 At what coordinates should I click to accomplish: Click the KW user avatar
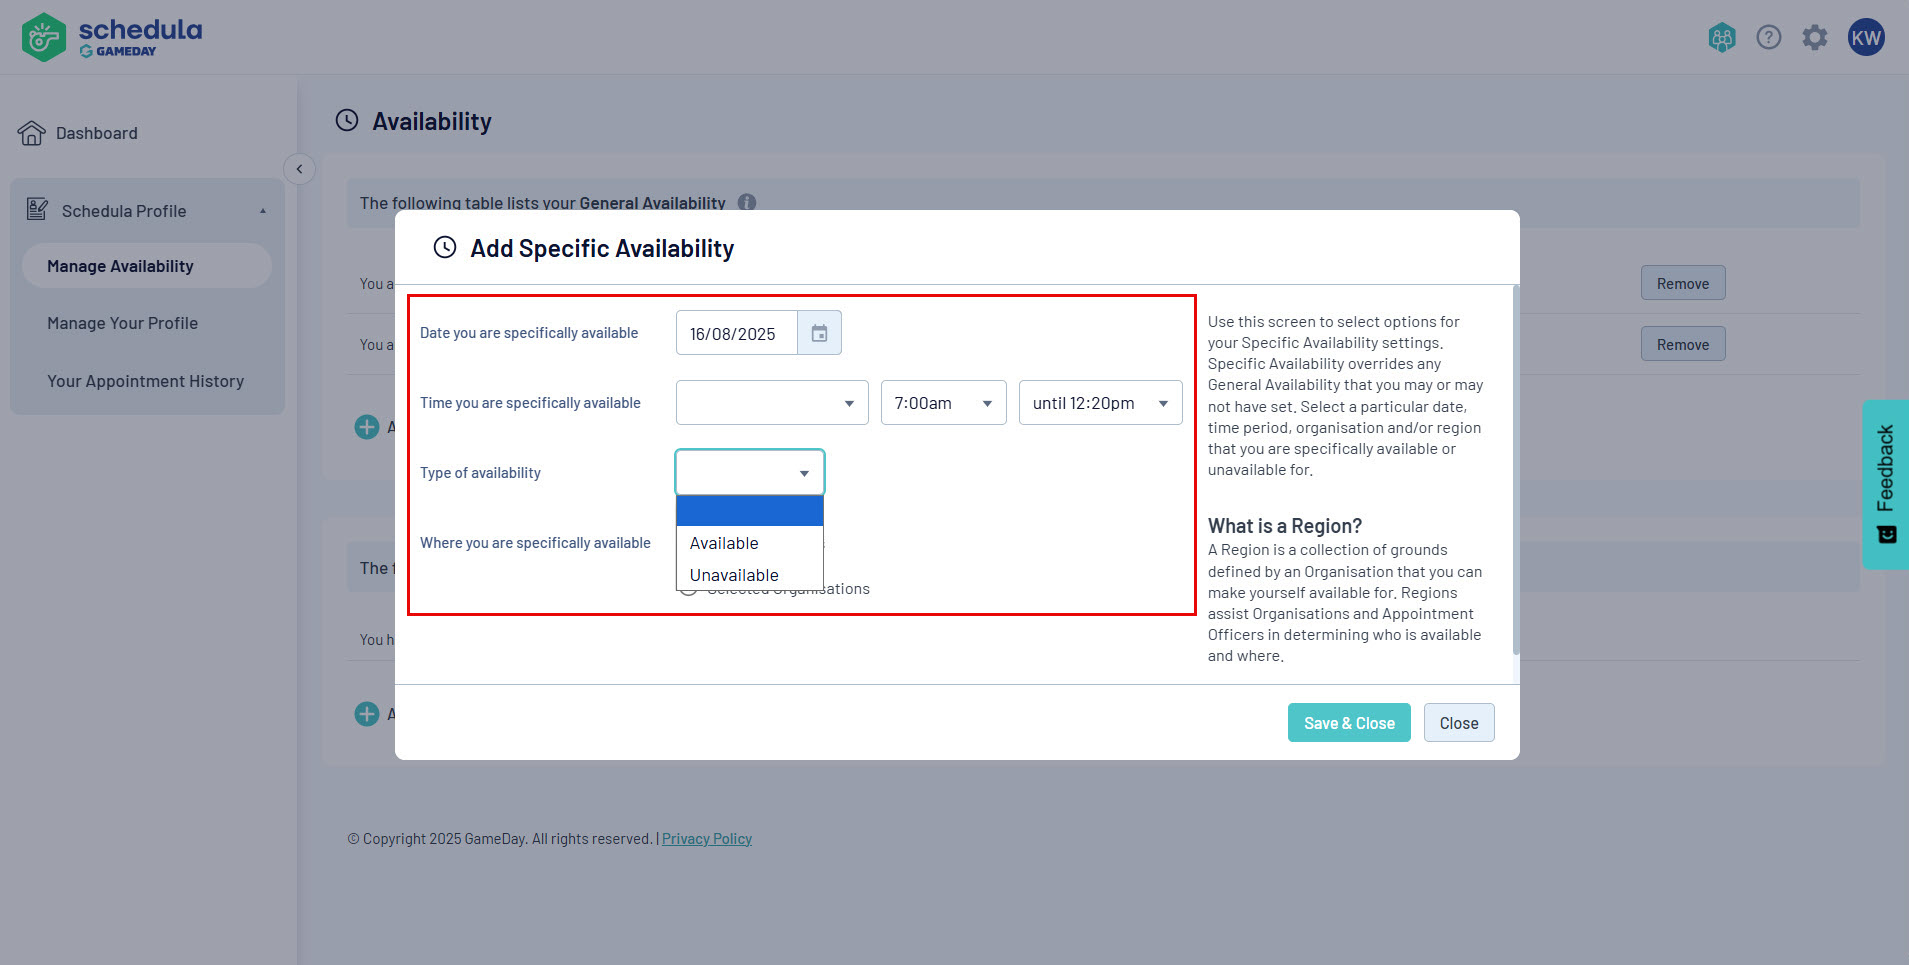coord(1865,38)
